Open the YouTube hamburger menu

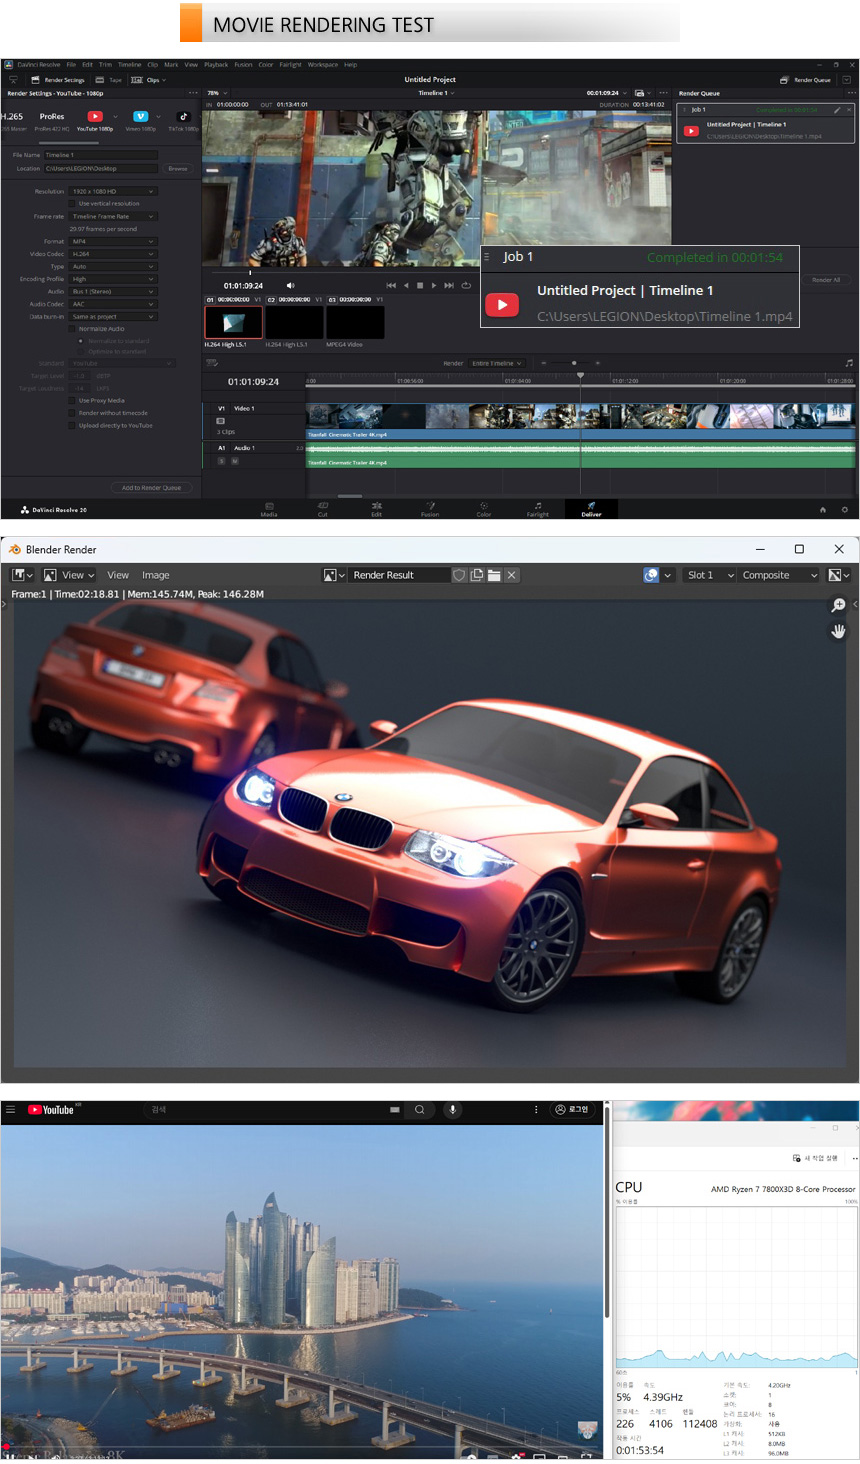11,1109
